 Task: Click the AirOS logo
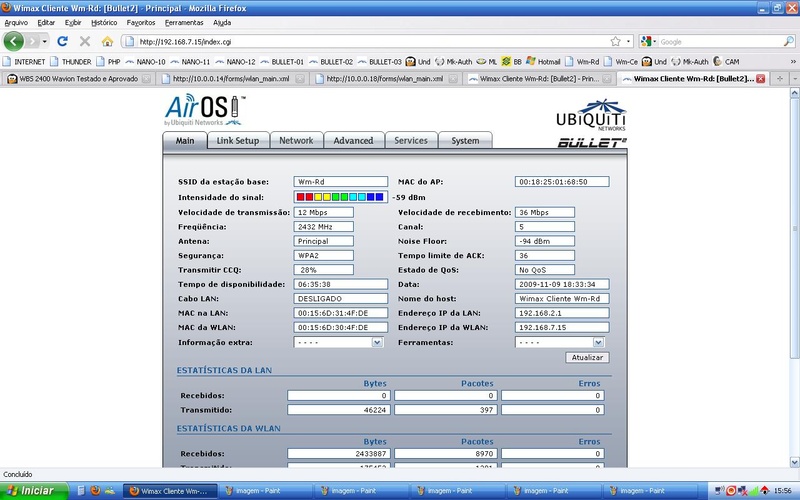pyautogui.click(x=205, y=110)
